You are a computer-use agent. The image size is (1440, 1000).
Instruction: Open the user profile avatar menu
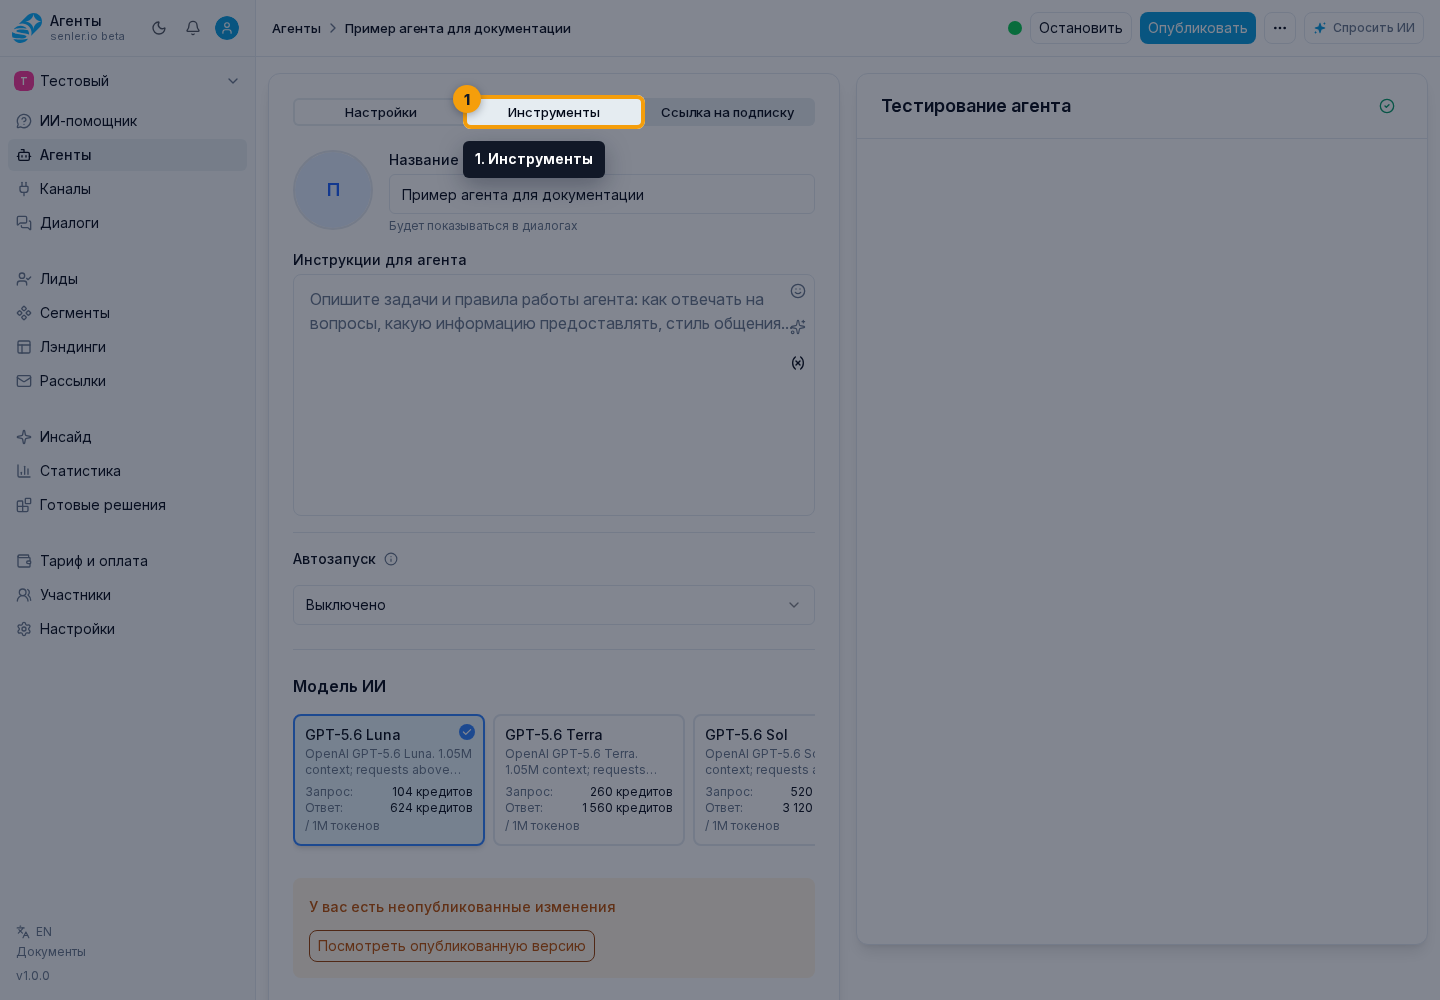(227, 28)
